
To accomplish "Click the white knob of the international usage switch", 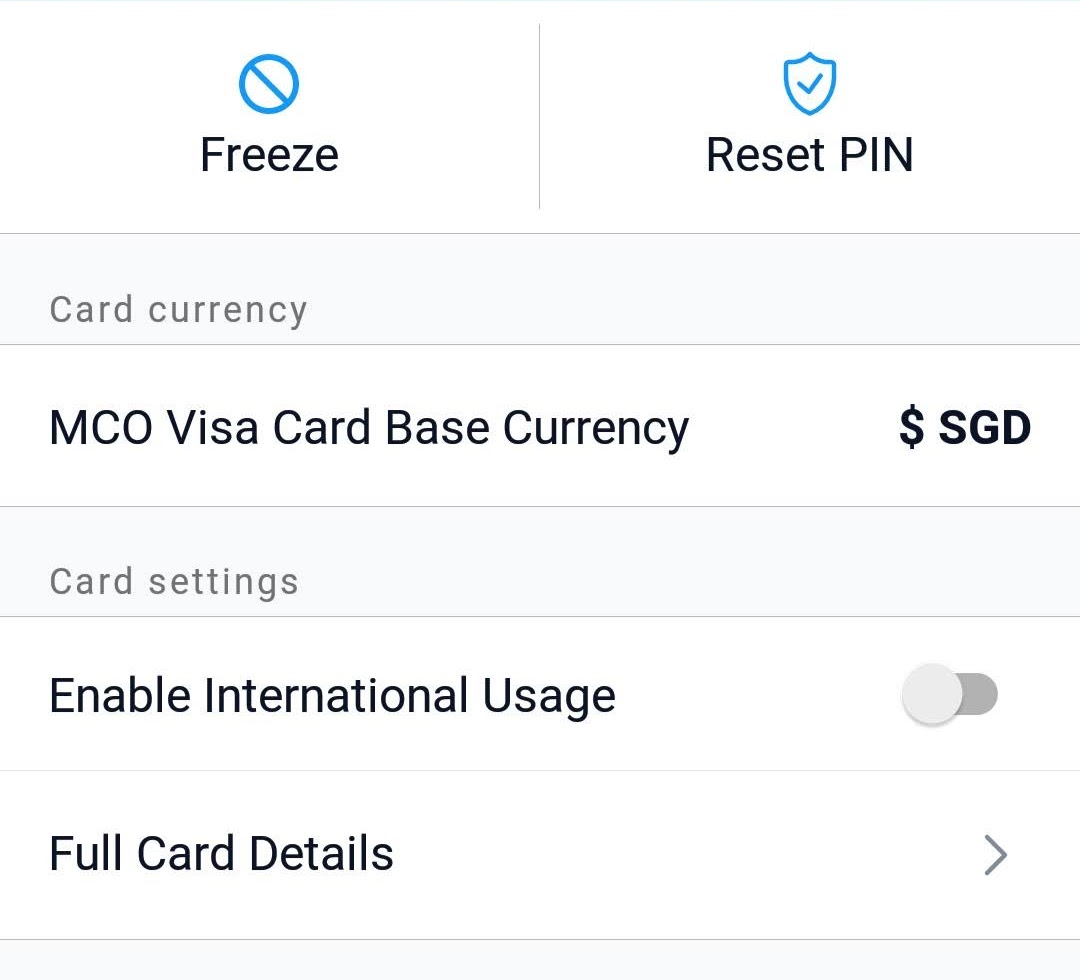I will pos(931,694).
